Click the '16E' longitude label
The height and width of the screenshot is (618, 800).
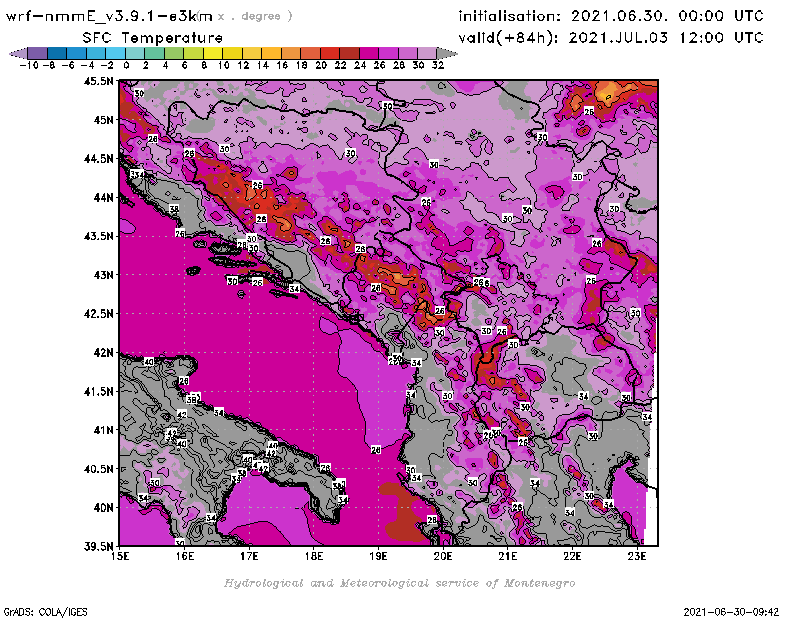click(x=185, y=556)
